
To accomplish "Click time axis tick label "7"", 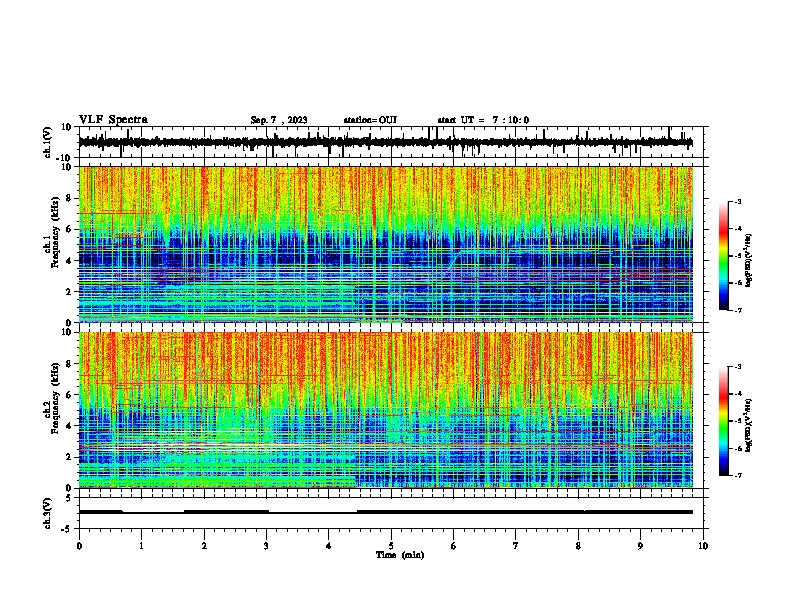I will coord(516,546).
